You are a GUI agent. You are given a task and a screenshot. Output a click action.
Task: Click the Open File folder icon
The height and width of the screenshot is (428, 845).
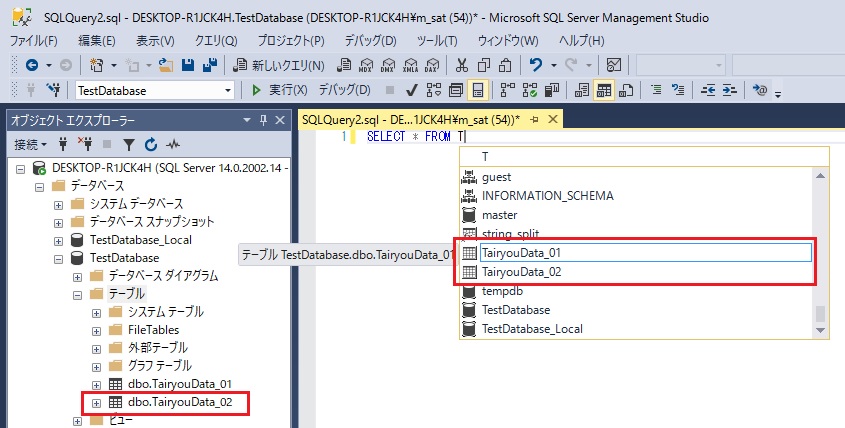(x=166, y=66)
